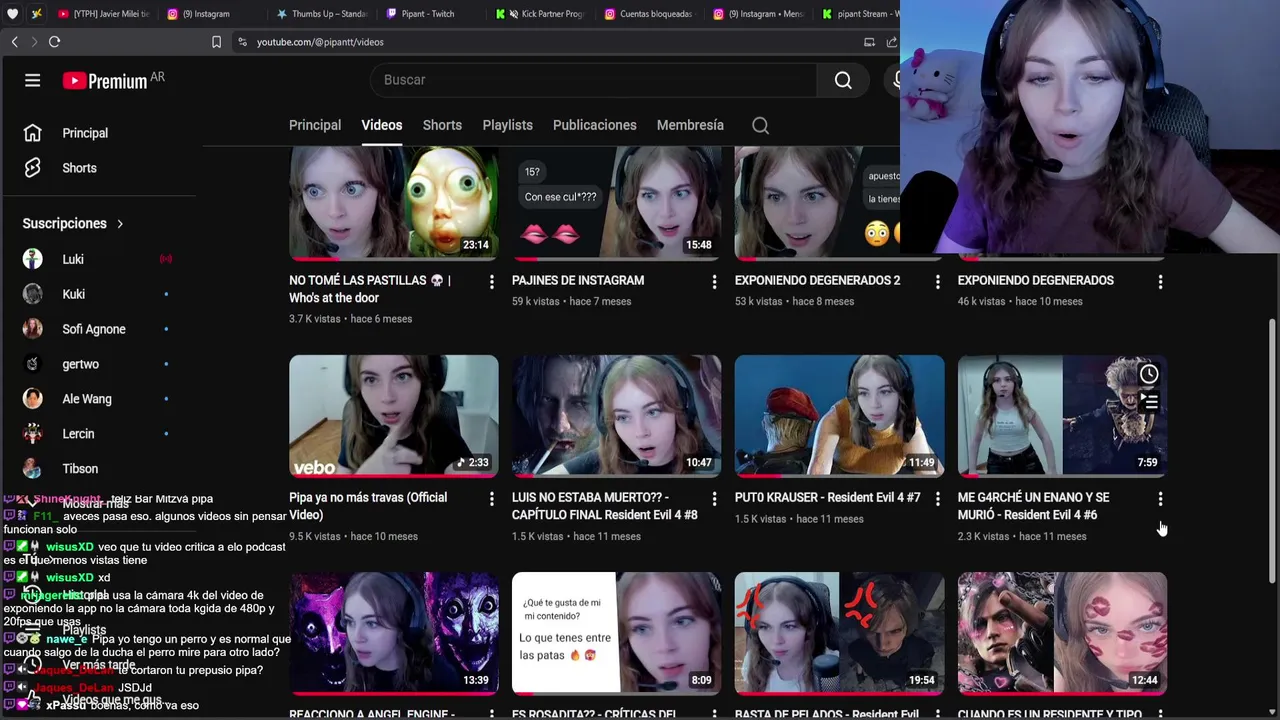Open site information icon beside URL
This screenshot has width=1280, height=720.
tap(242, 42)
